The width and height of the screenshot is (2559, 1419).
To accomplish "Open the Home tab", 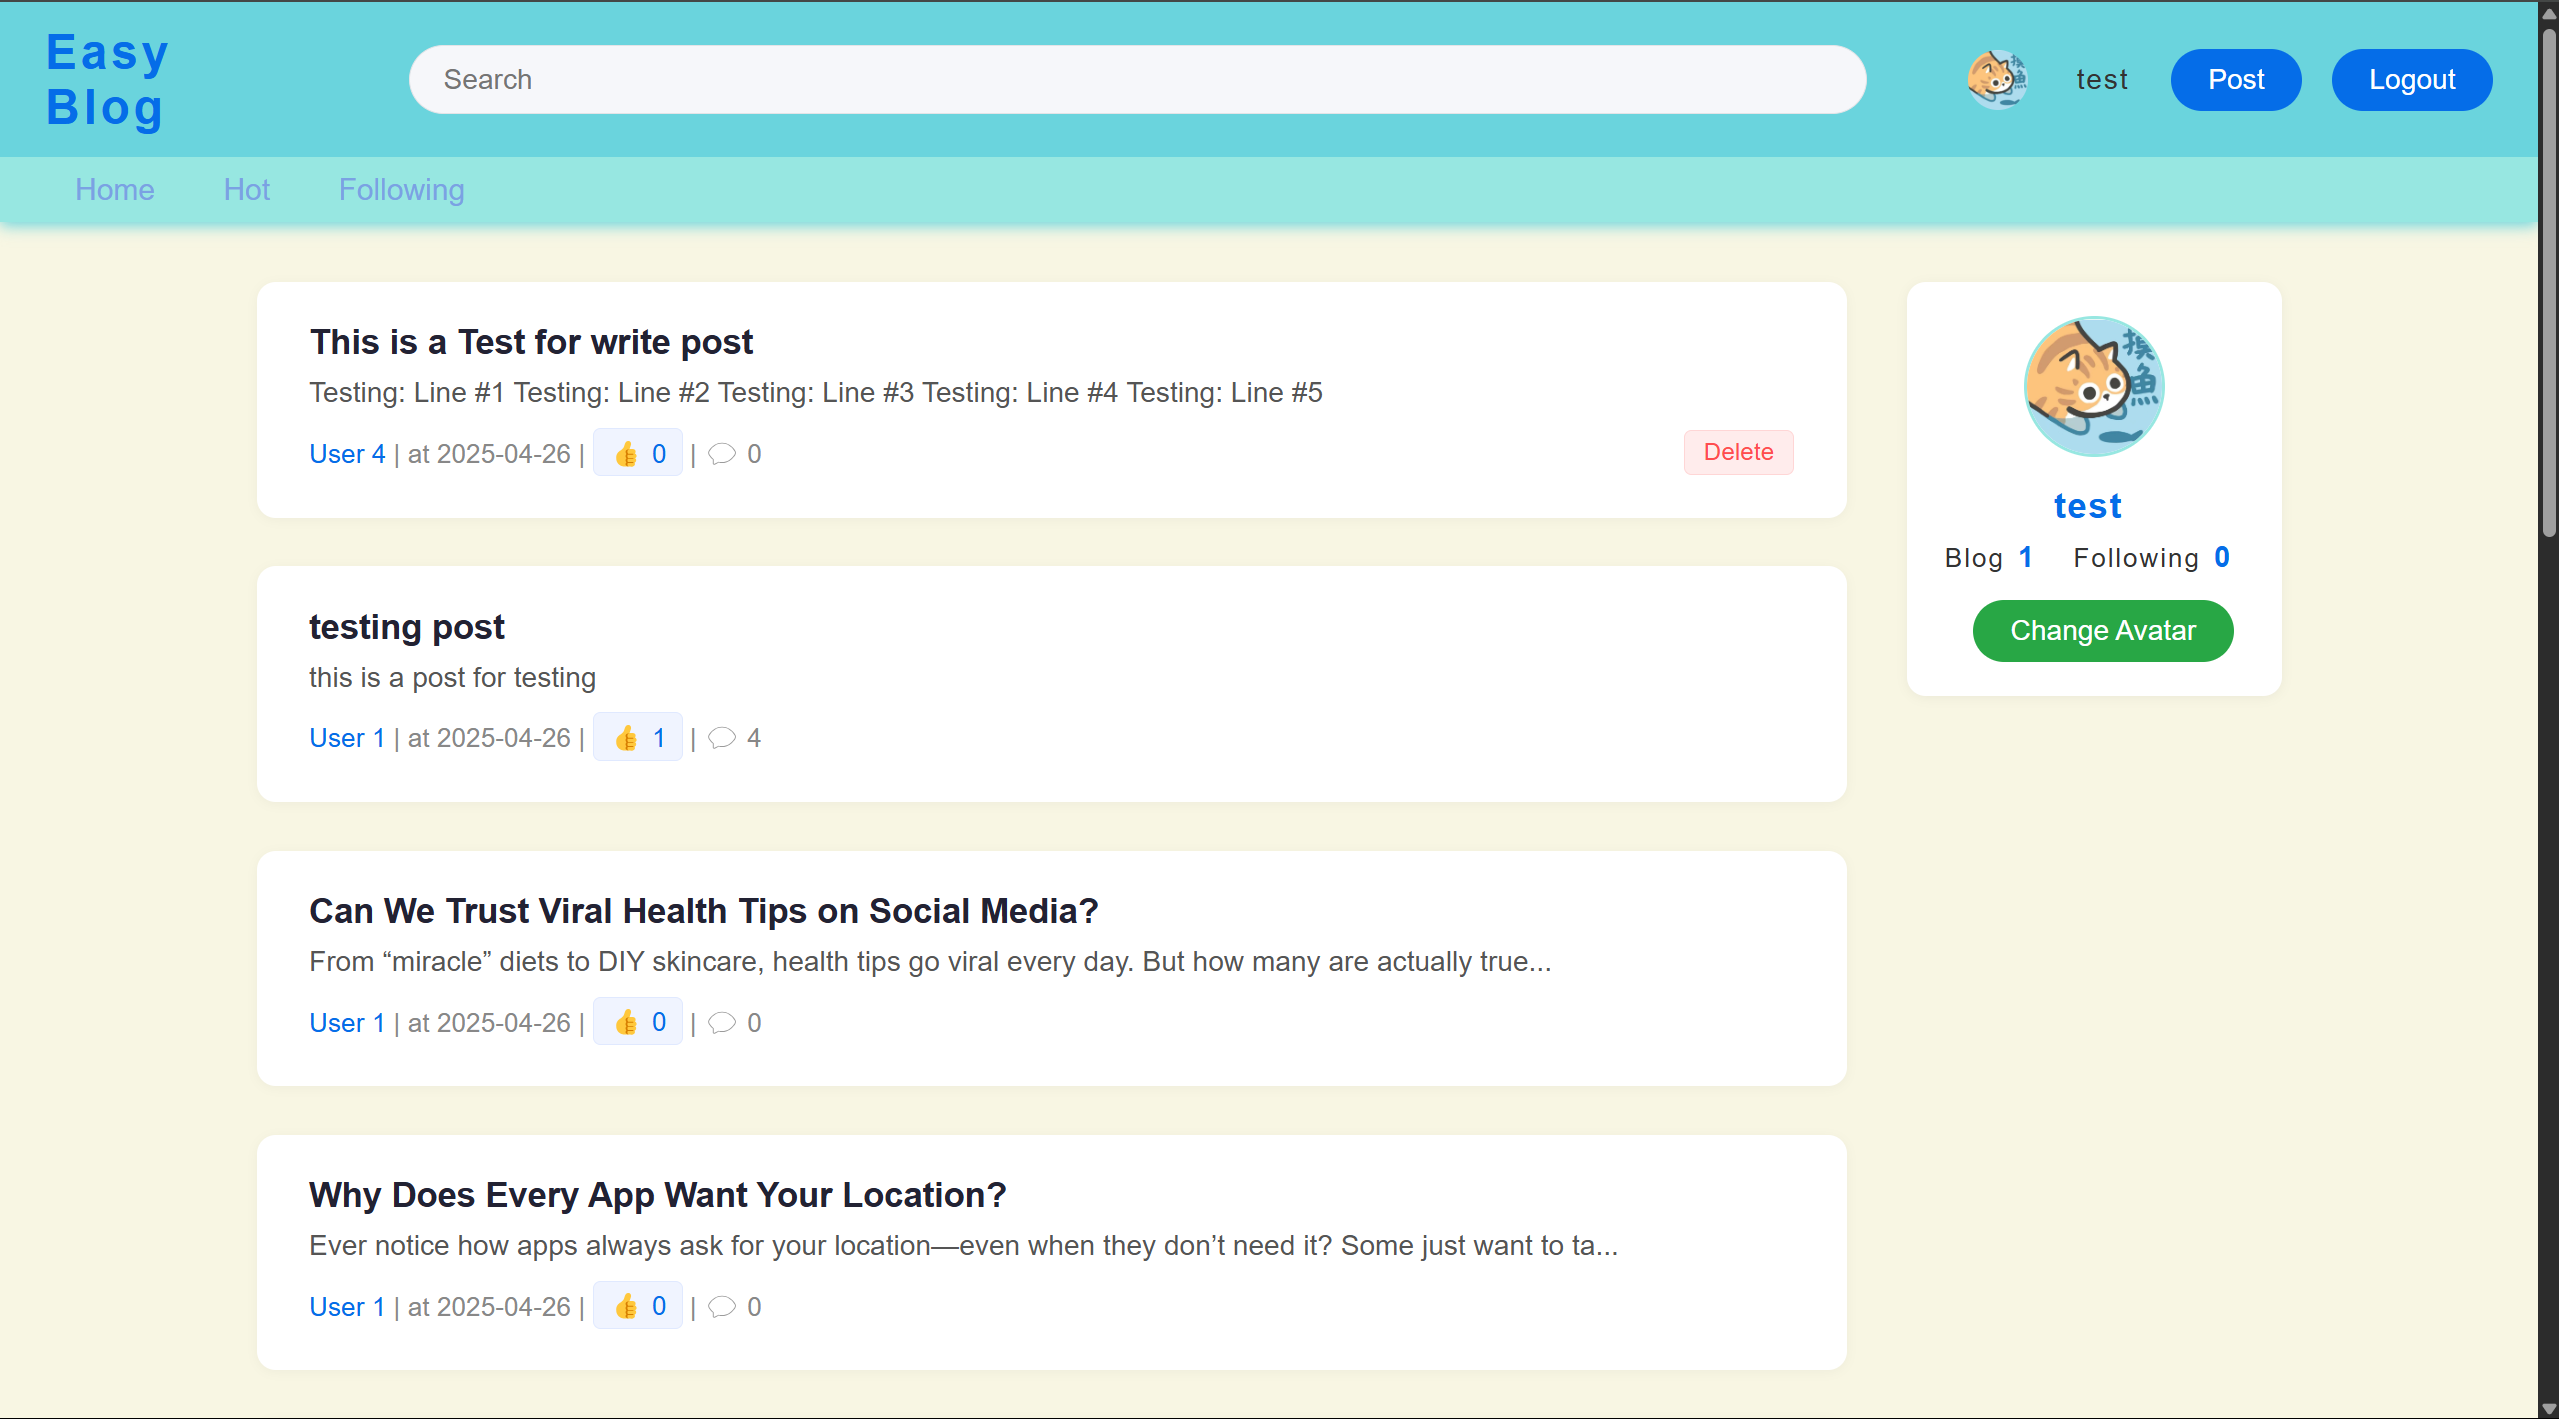I will [x=114, y=190].
